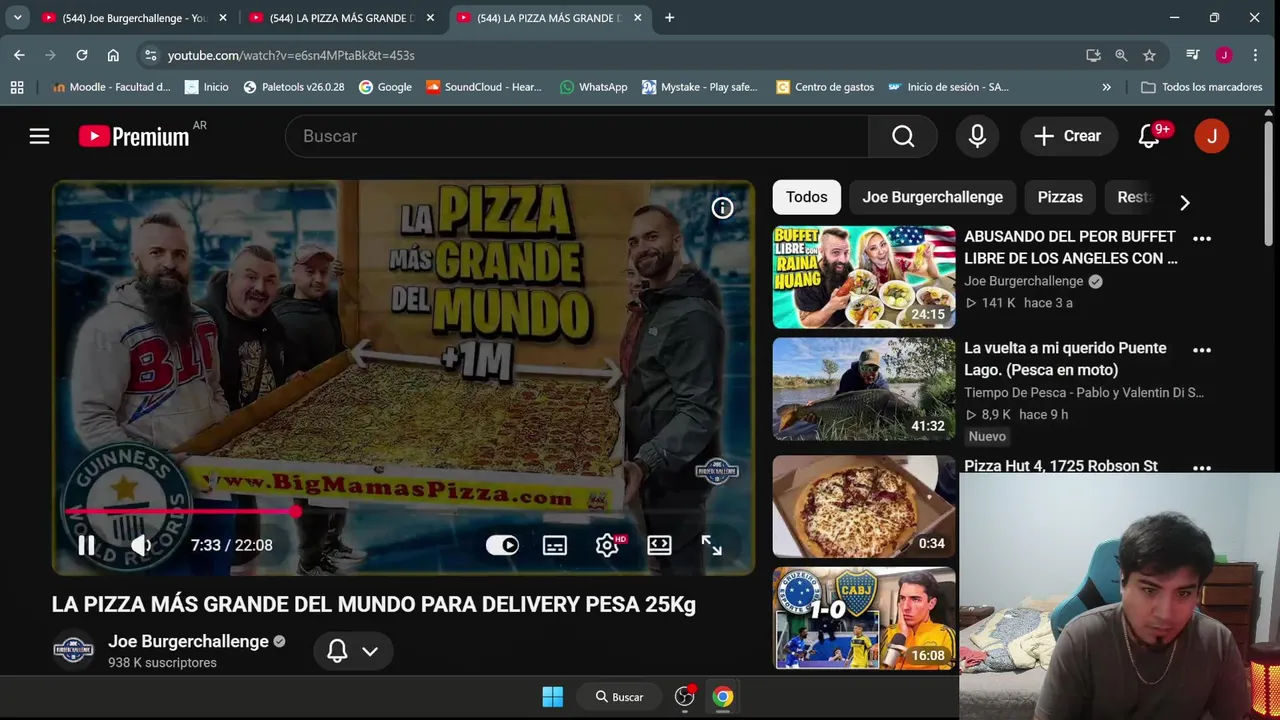Open options for ABUSANDO DEL PEOR BUFFET video
This screenshot has height=720, width=1280.
1202,238
